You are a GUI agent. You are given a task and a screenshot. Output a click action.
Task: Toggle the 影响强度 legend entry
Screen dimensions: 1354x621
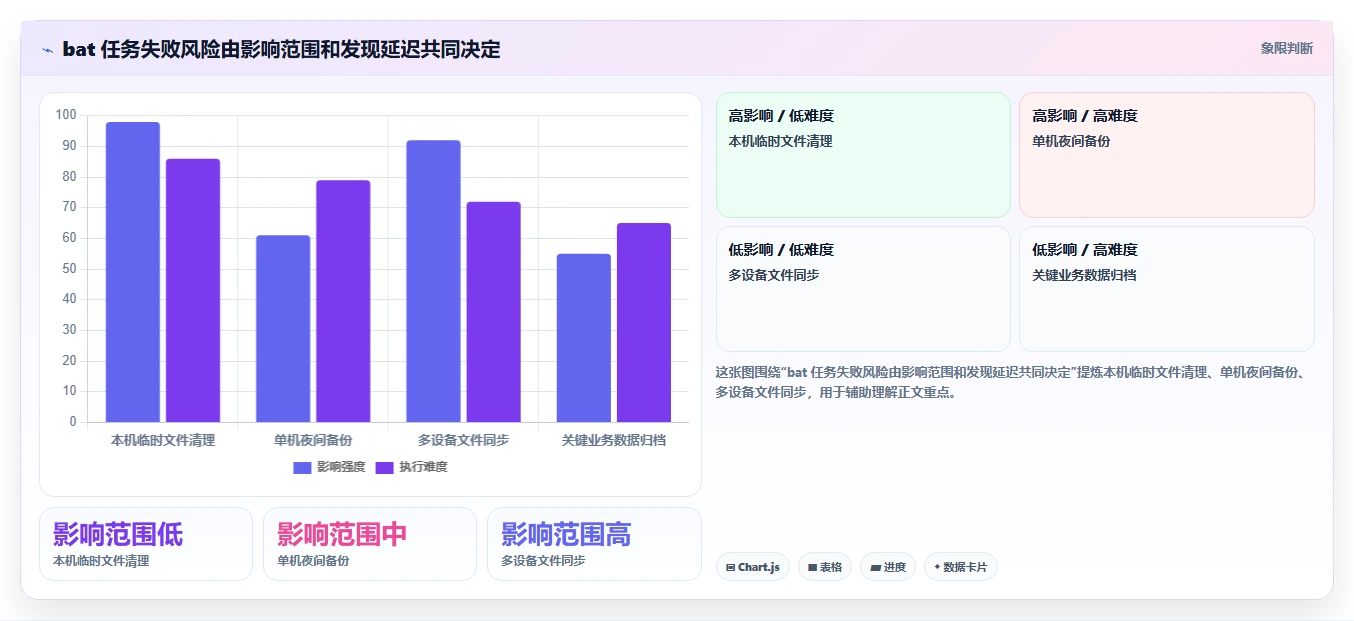tap(329, 467)
